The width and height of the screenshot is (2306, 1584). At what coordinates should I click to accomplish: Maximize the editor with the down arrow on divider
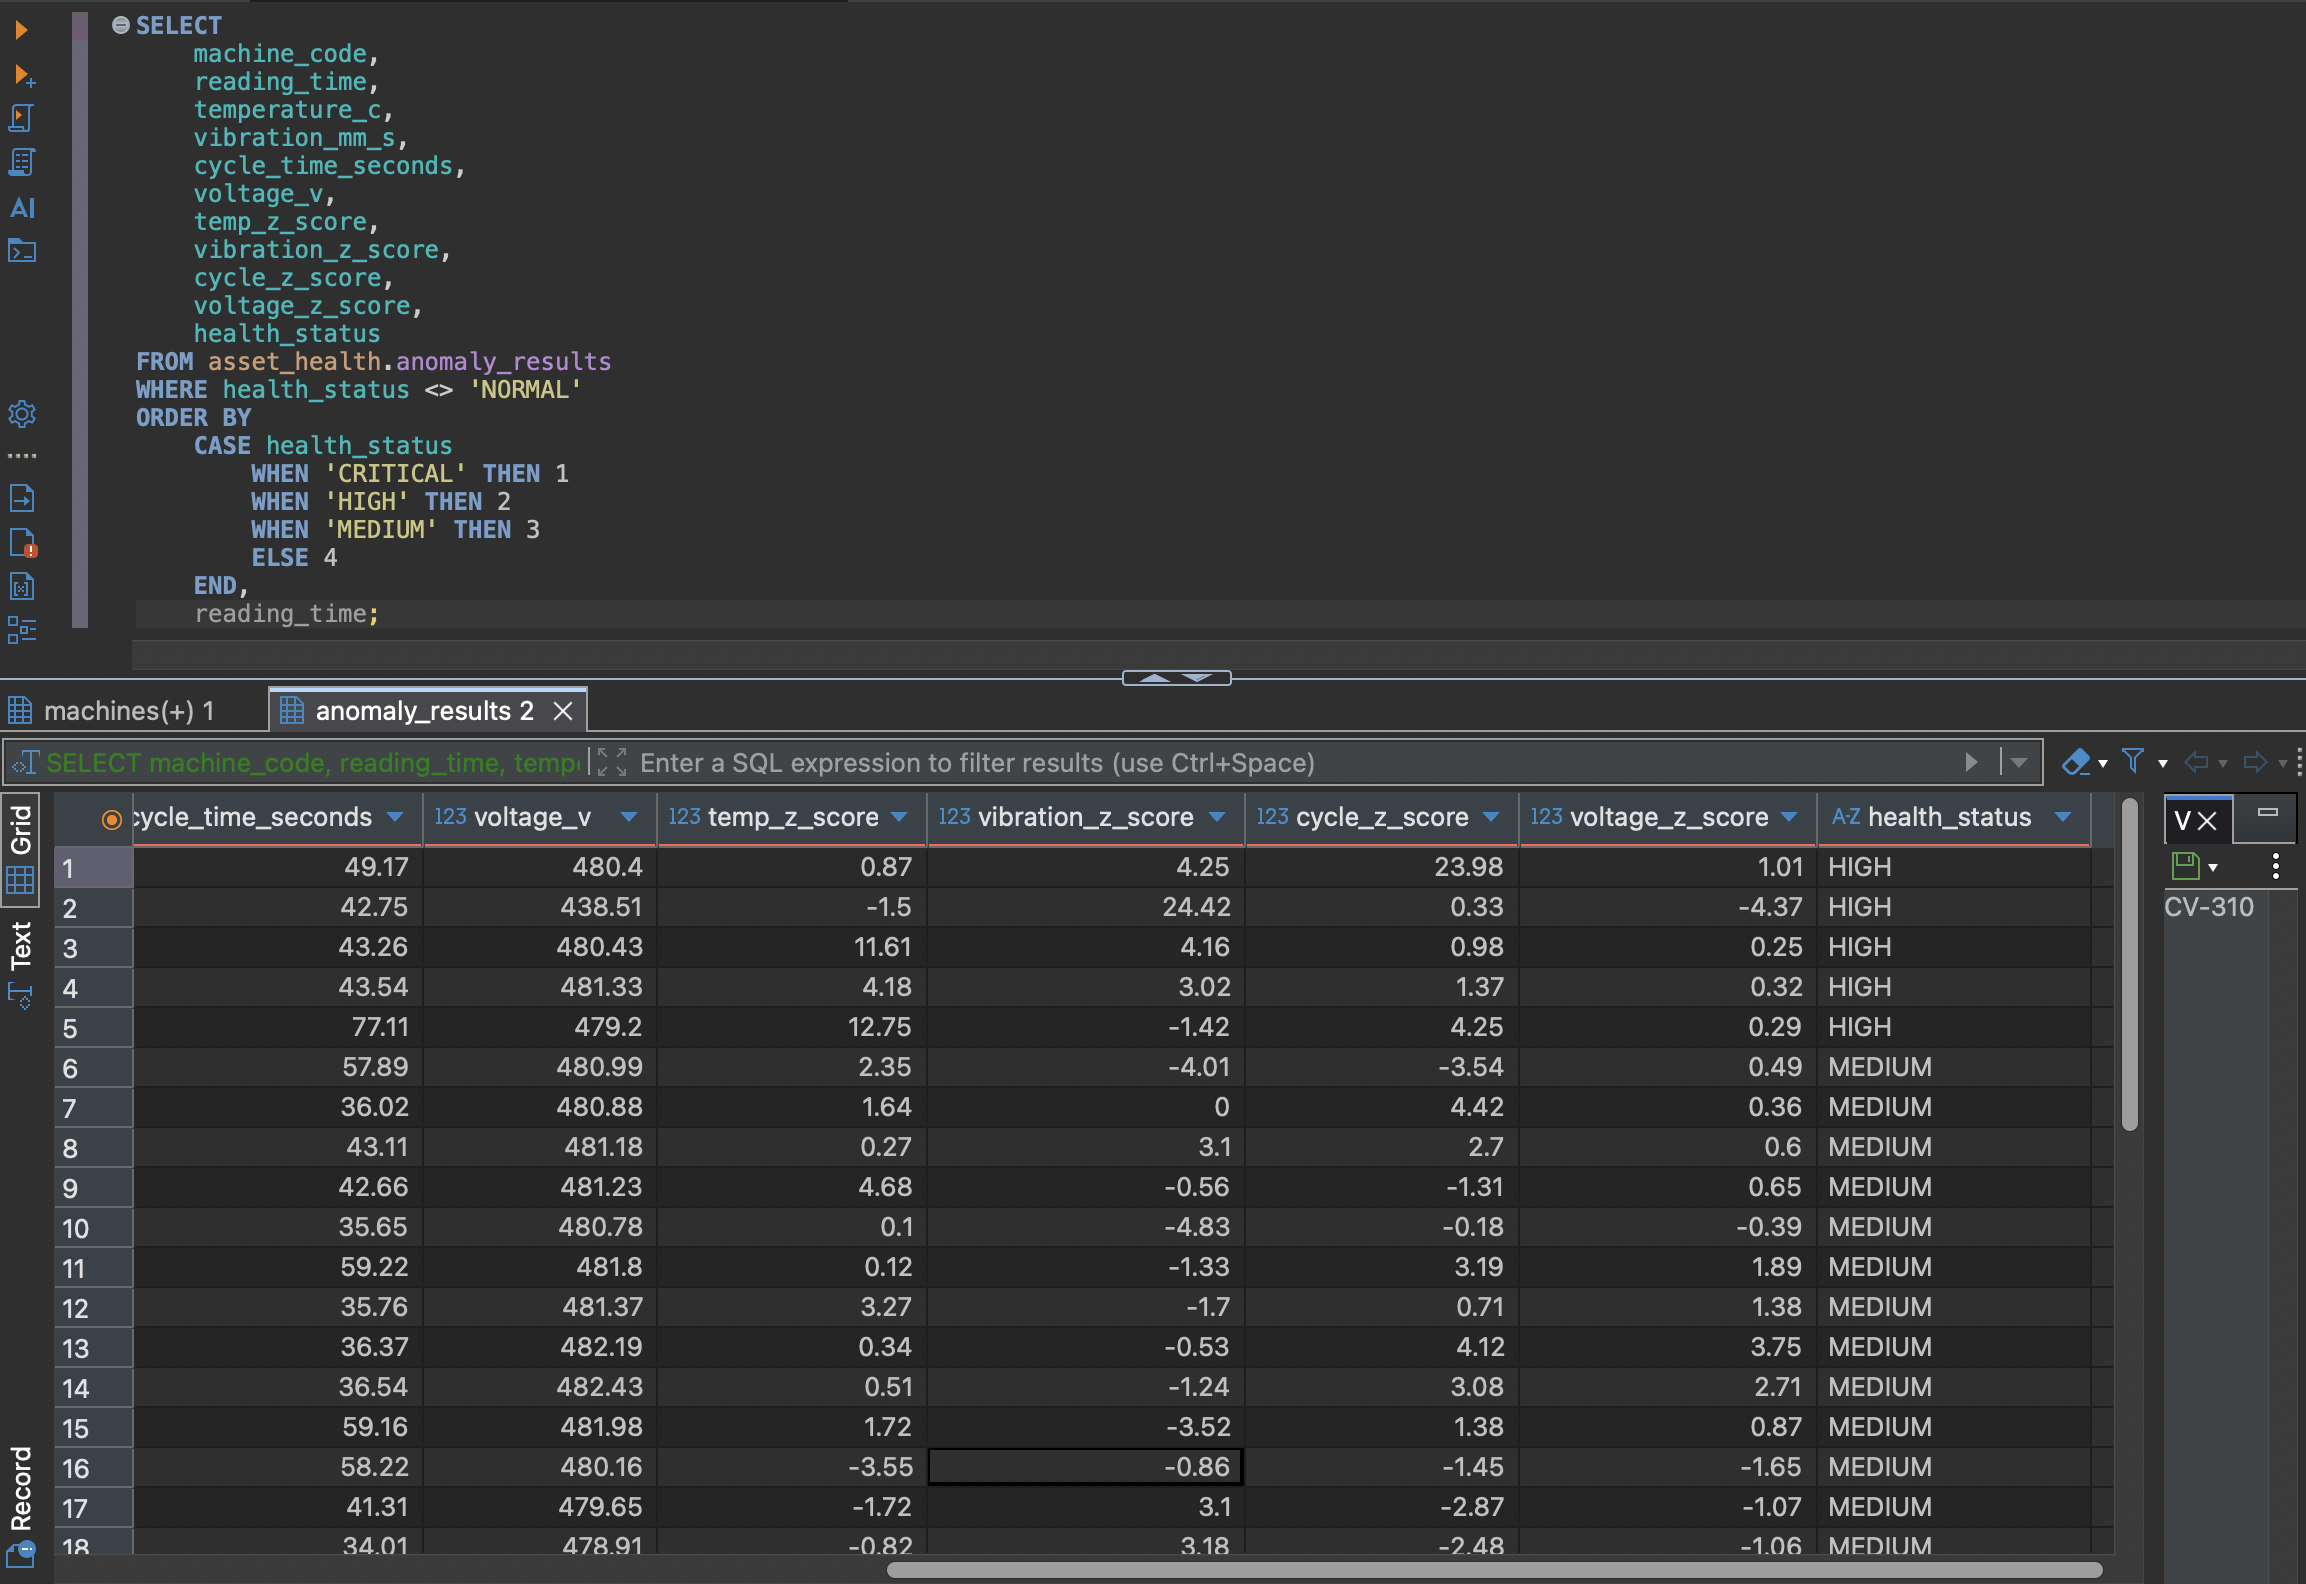[1198, 678]
